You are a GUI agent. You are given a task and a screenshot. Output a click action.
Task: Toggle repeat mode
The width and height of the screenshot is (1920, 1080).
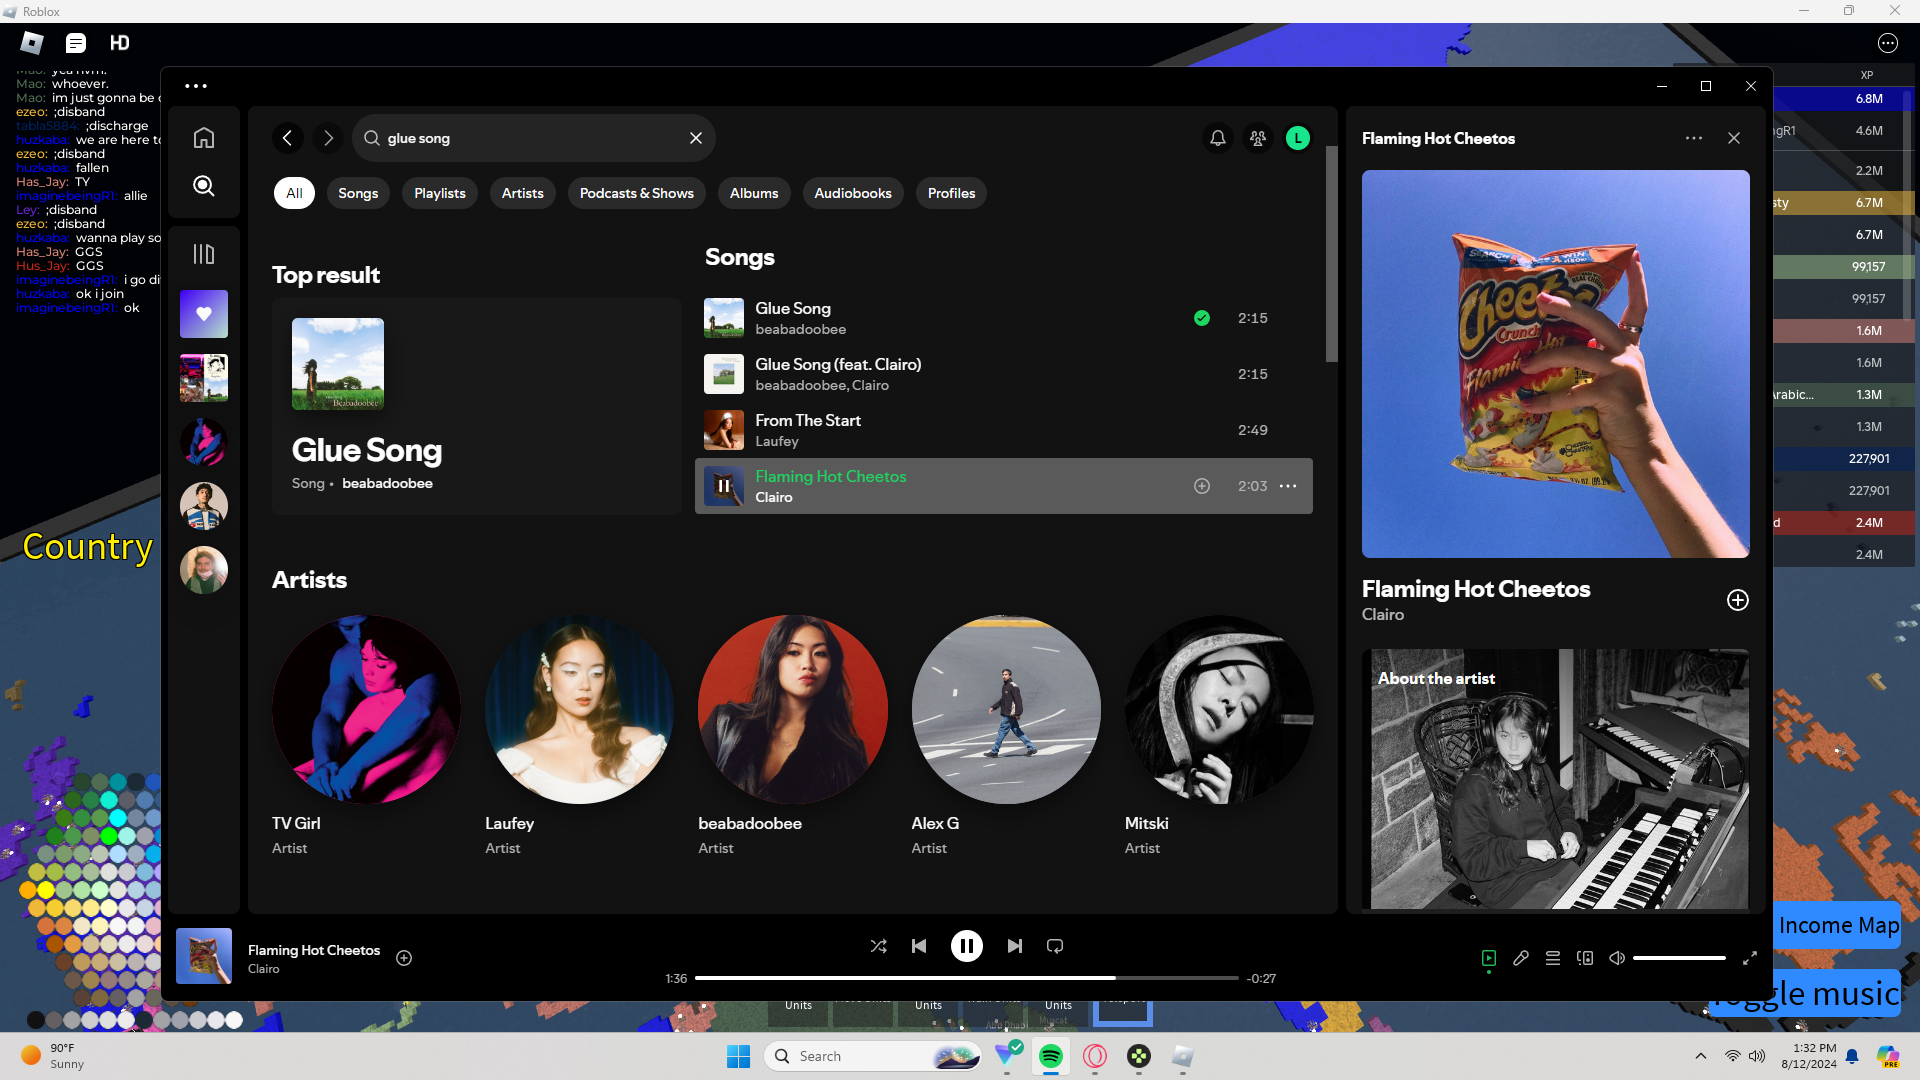1055,946
